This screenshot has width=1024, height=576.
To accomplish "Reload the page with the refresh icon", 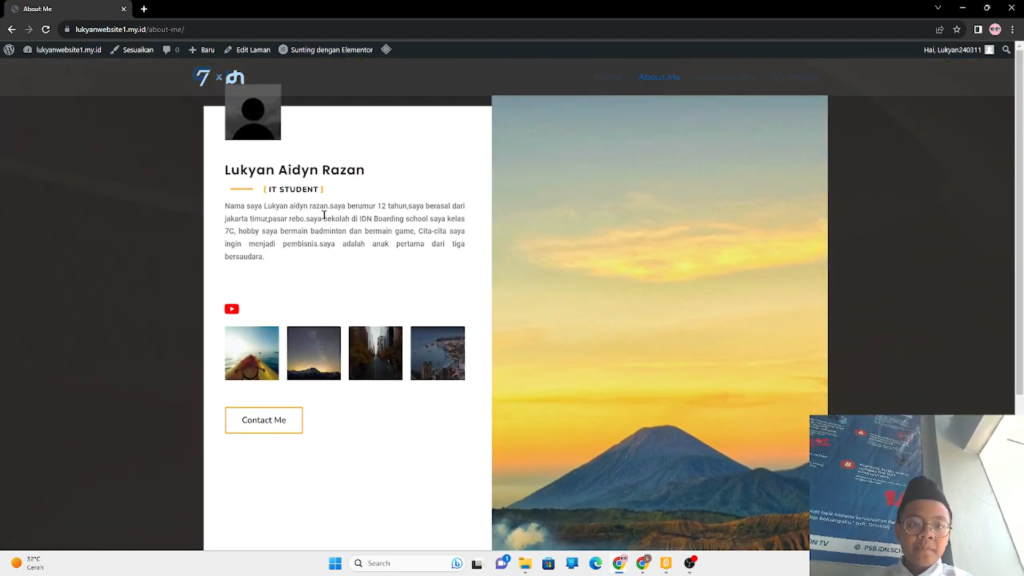I will point(45,29).
